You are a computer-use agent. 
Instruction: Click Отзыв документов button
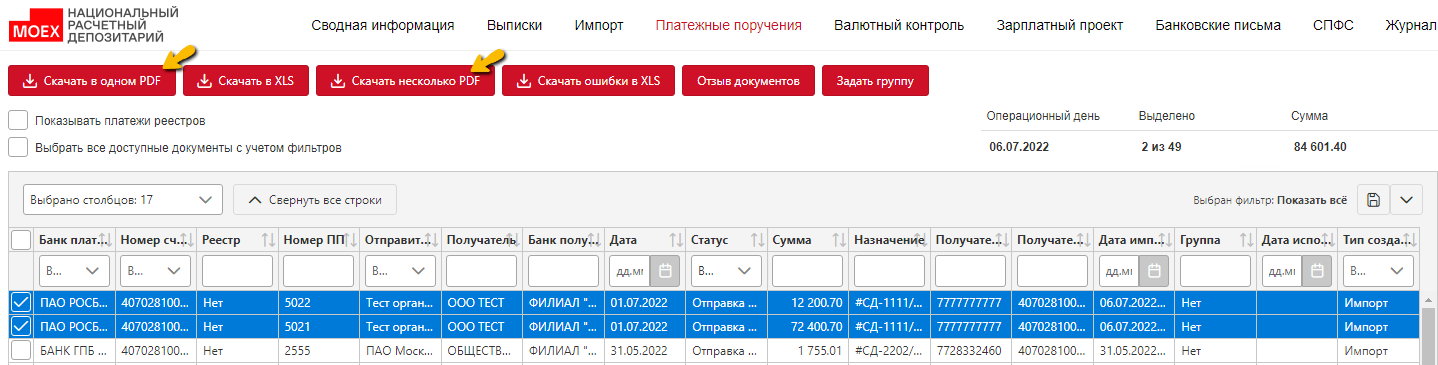(x=748, y=81)
